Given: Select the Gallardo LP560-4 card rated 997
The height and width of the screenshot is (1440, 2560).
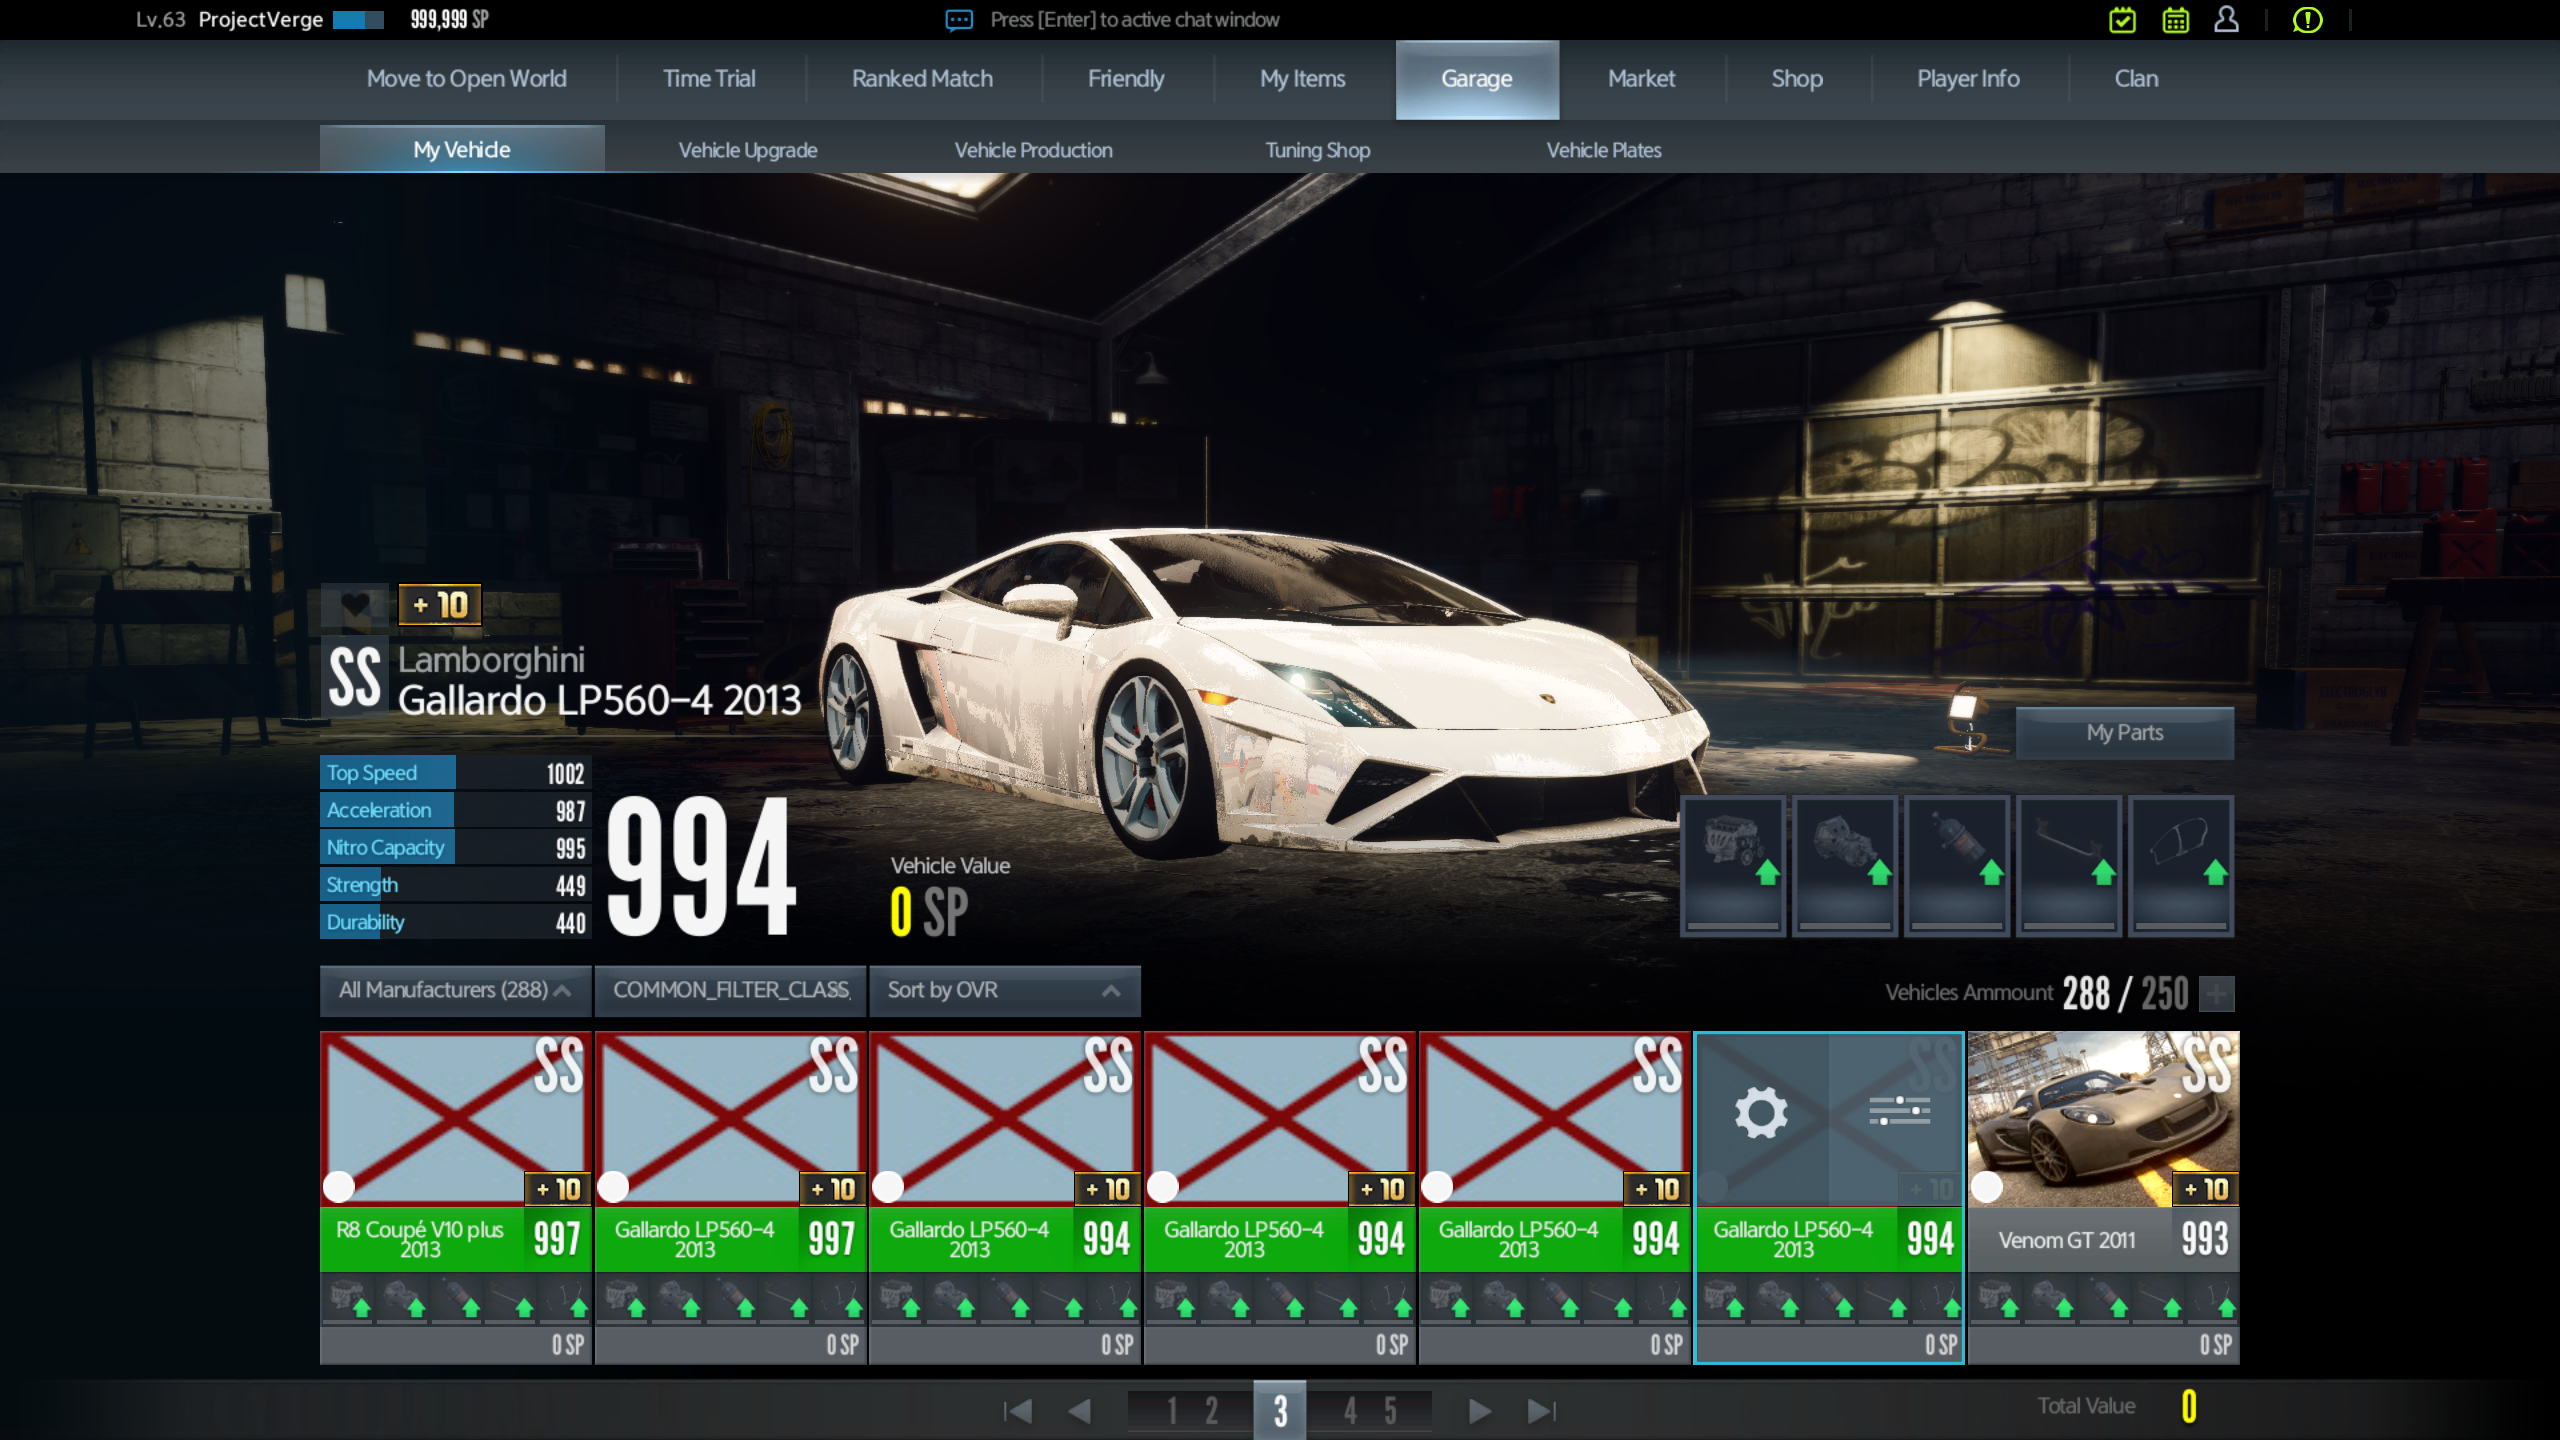Looking at the screenshot, I should click(x=731, y=1197).
